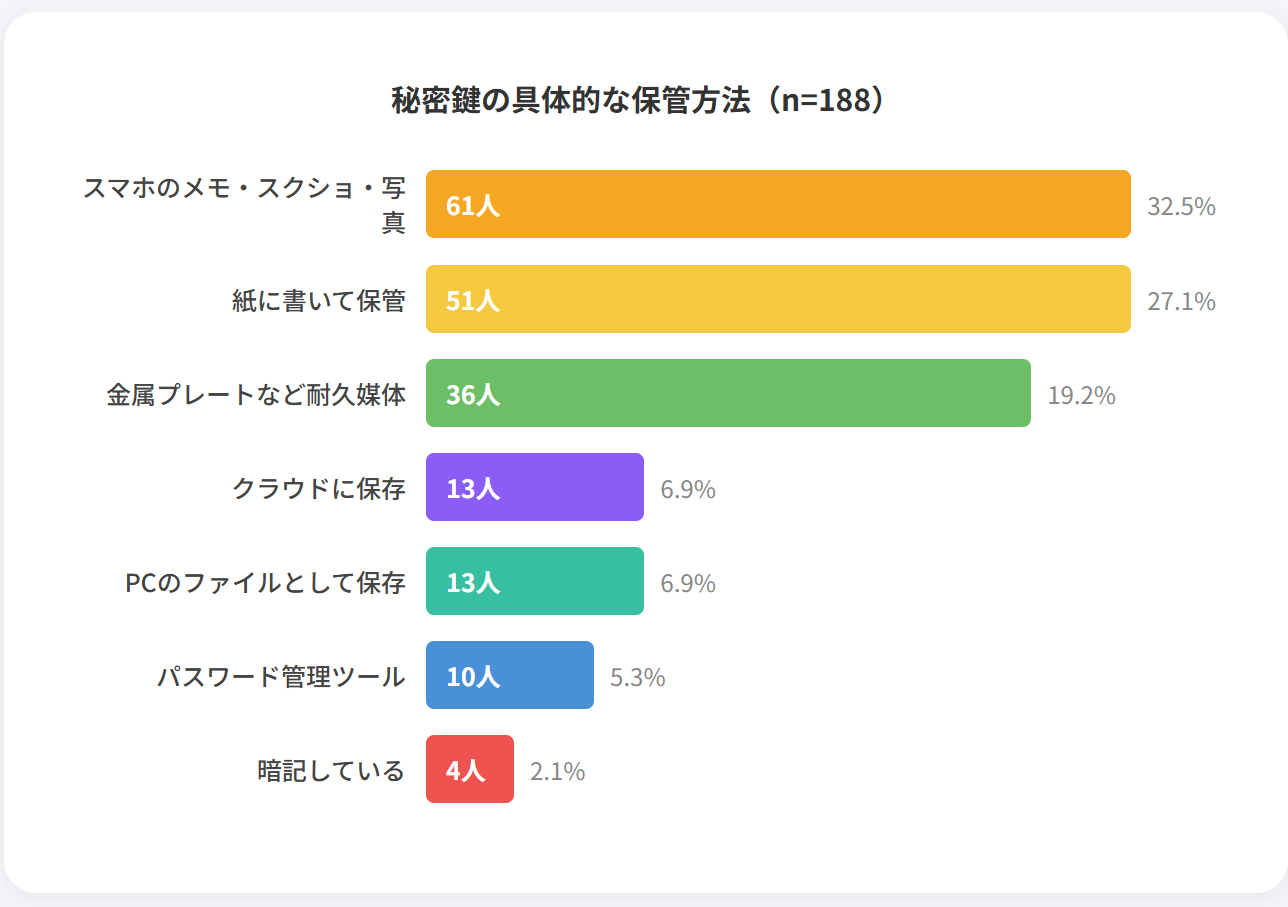Click the パスワード管理ツール label
The image size is (1288, 907).
(281, 676)
